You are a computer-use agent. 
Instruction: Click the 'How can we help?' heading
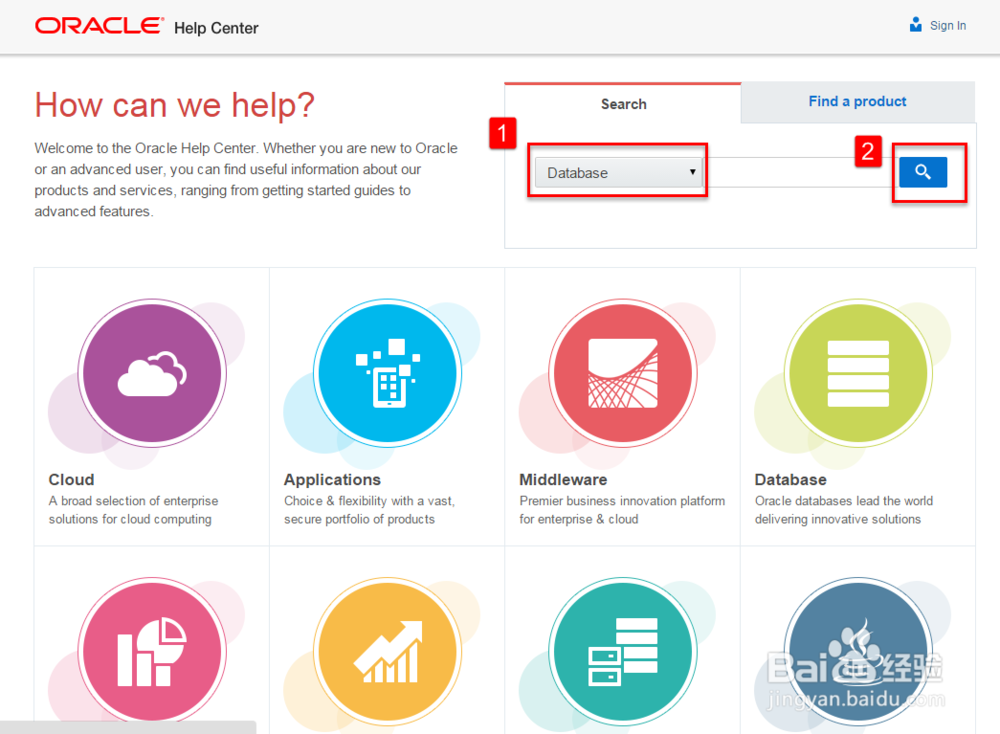coord(174,105)
